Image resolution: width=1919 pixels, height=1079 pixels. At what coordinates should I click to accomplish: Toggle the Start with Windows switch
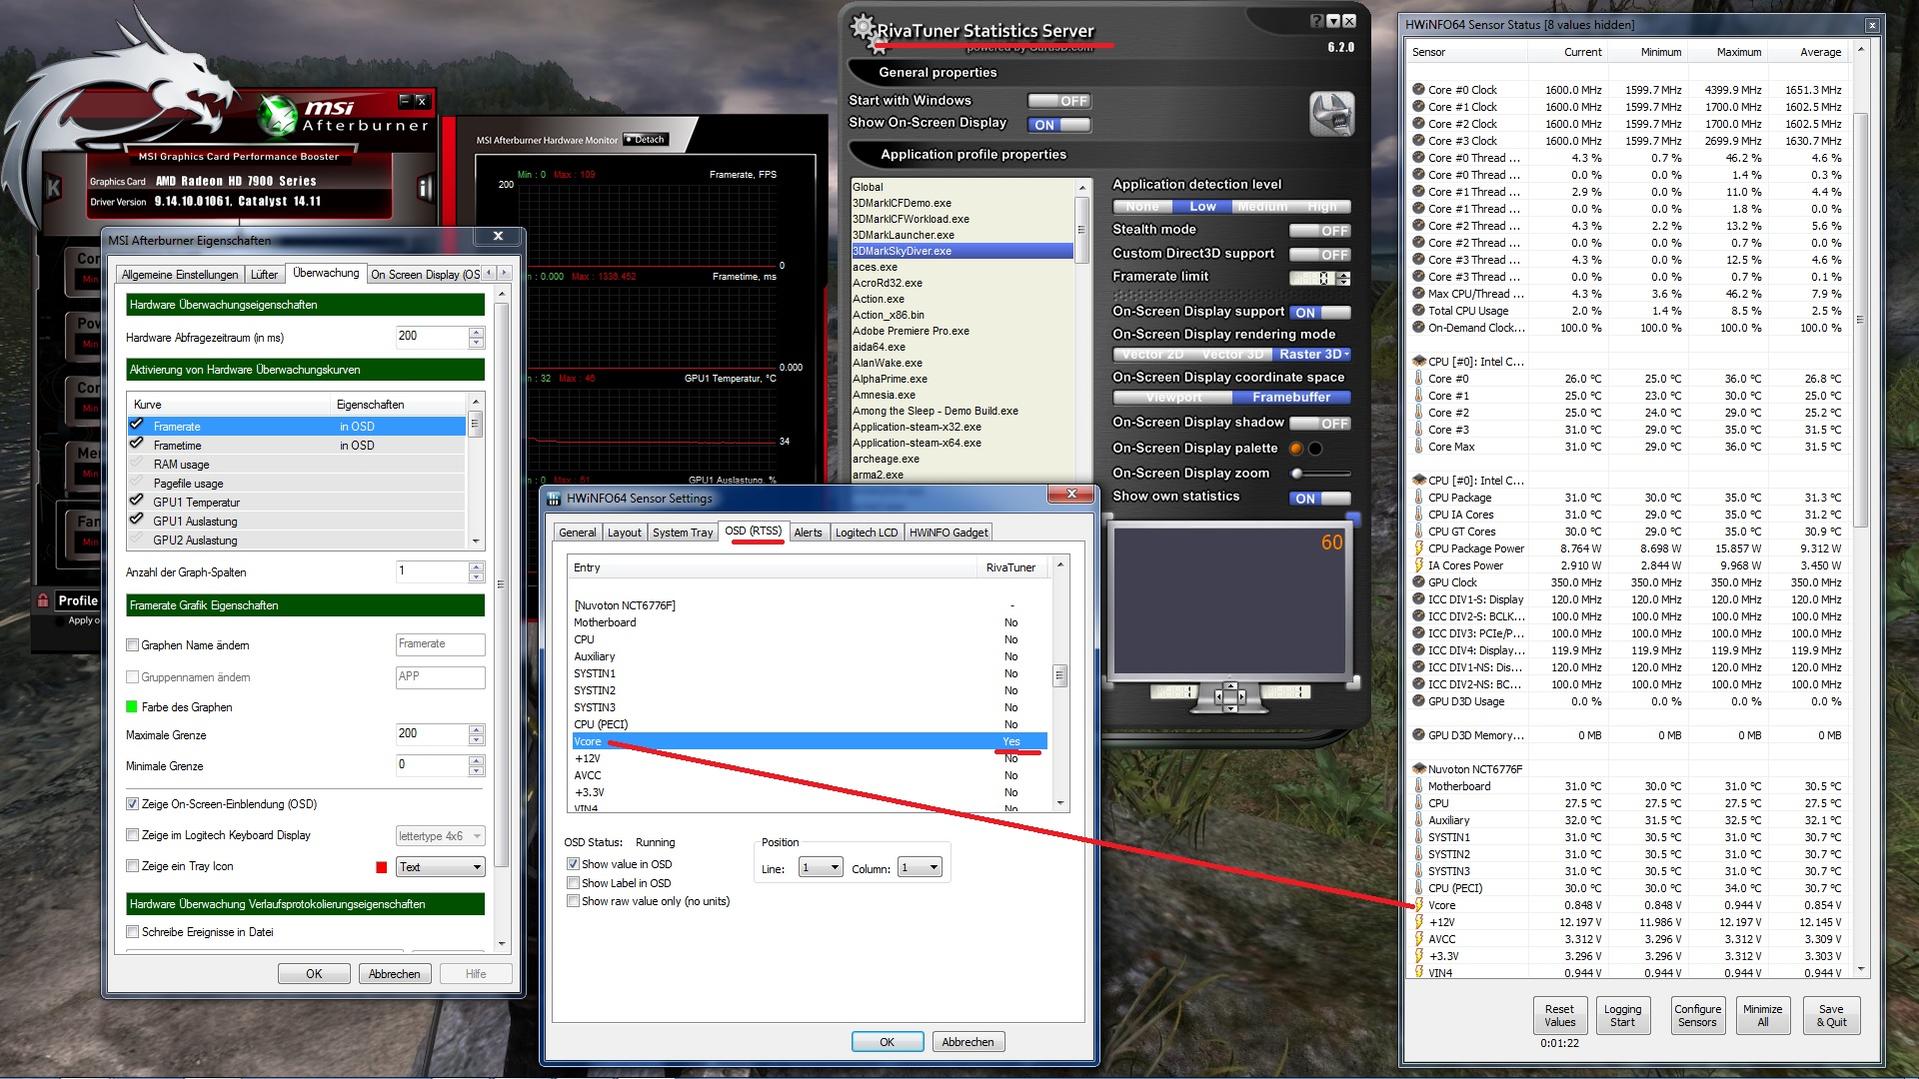tap(1059, 101)
